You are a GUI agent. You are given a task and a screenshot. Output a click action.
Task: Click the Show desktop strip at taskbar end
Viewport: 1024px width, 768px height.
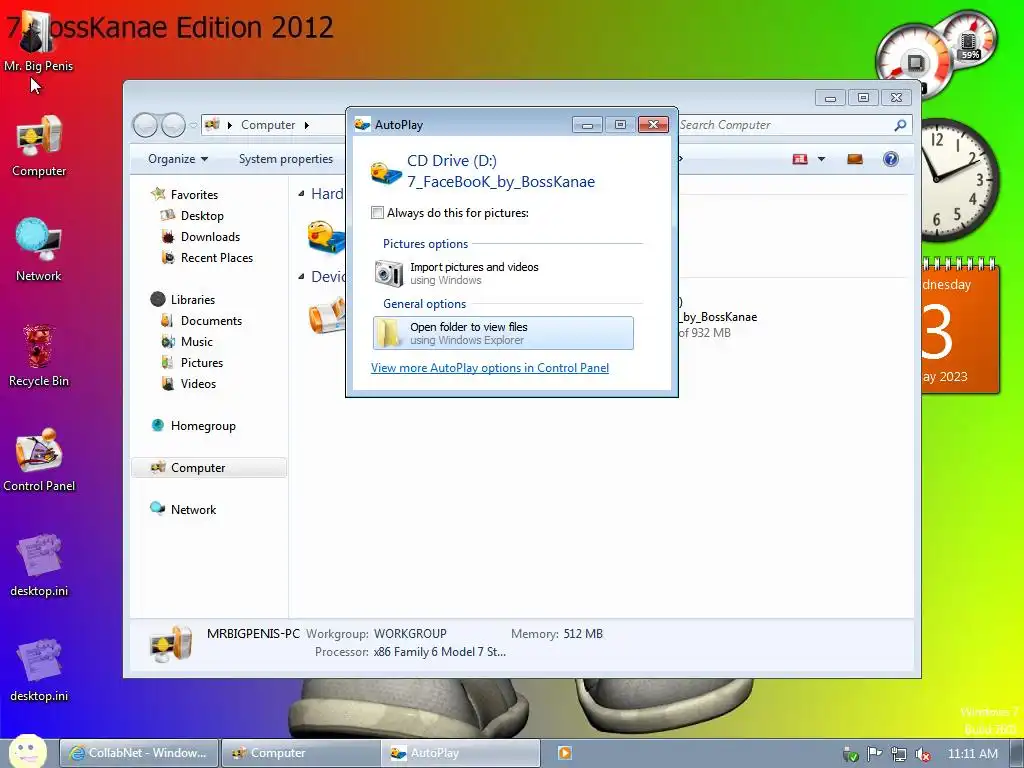tap(1017, 753)
